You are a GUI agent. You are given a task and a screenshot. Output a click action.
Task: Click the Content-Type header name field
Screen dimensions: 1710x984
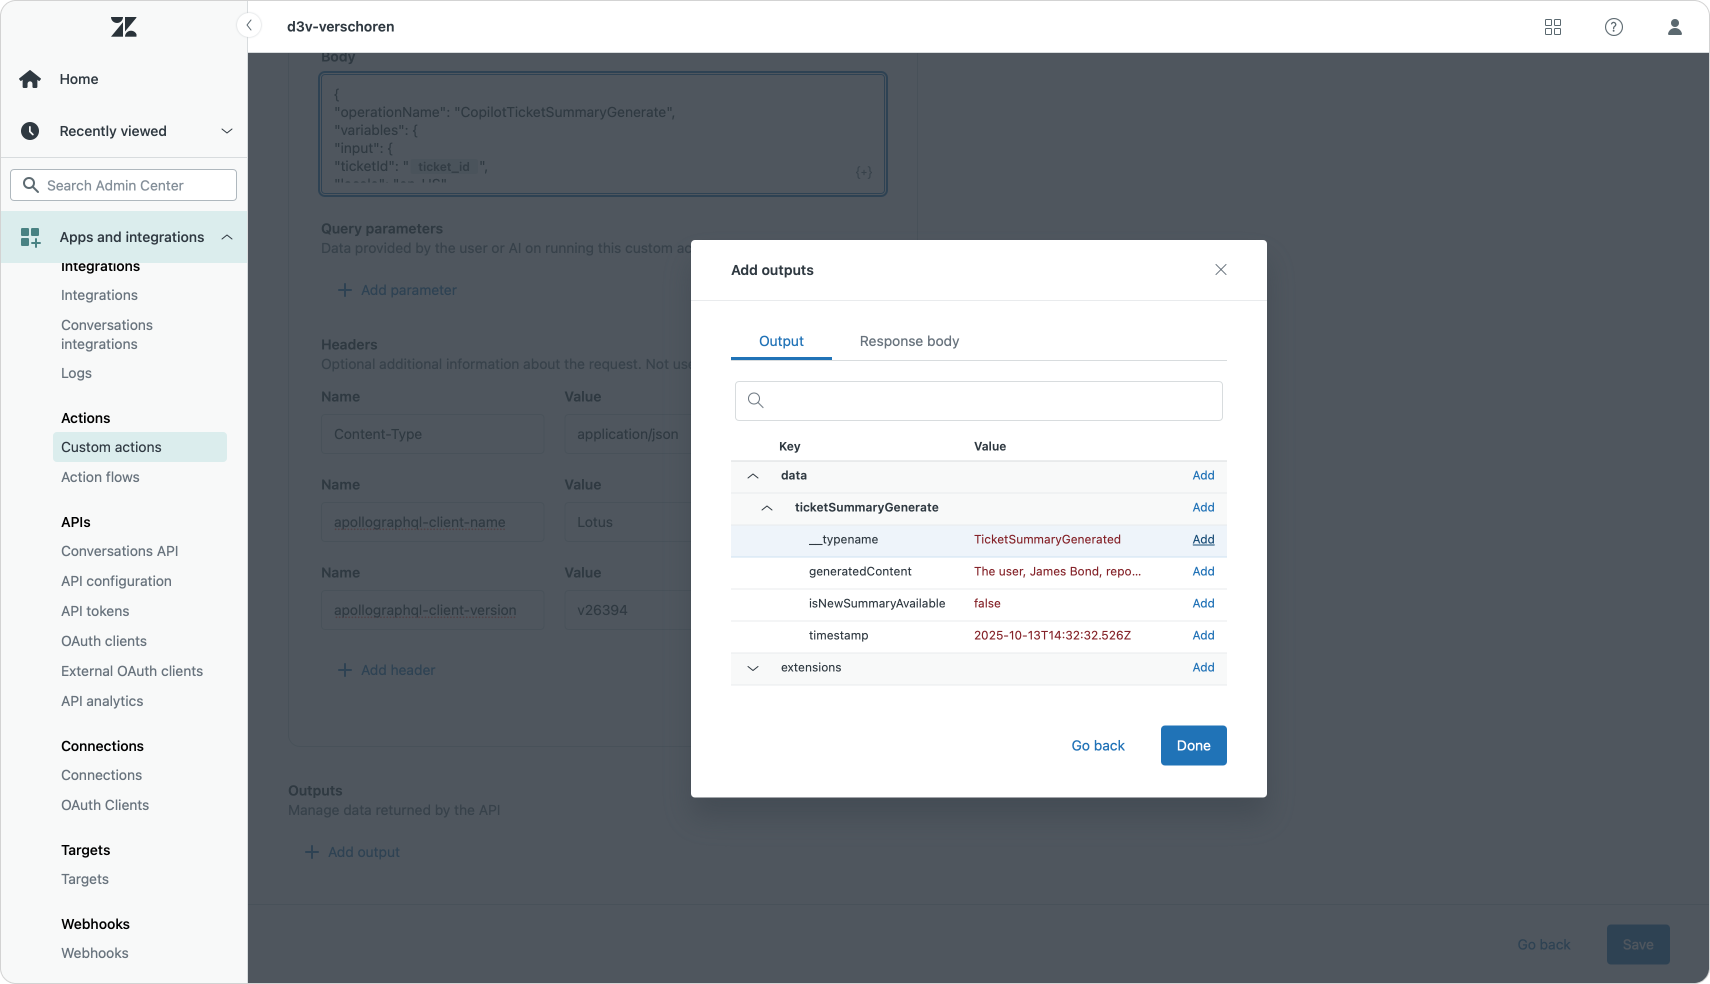(x=432, y=434)
